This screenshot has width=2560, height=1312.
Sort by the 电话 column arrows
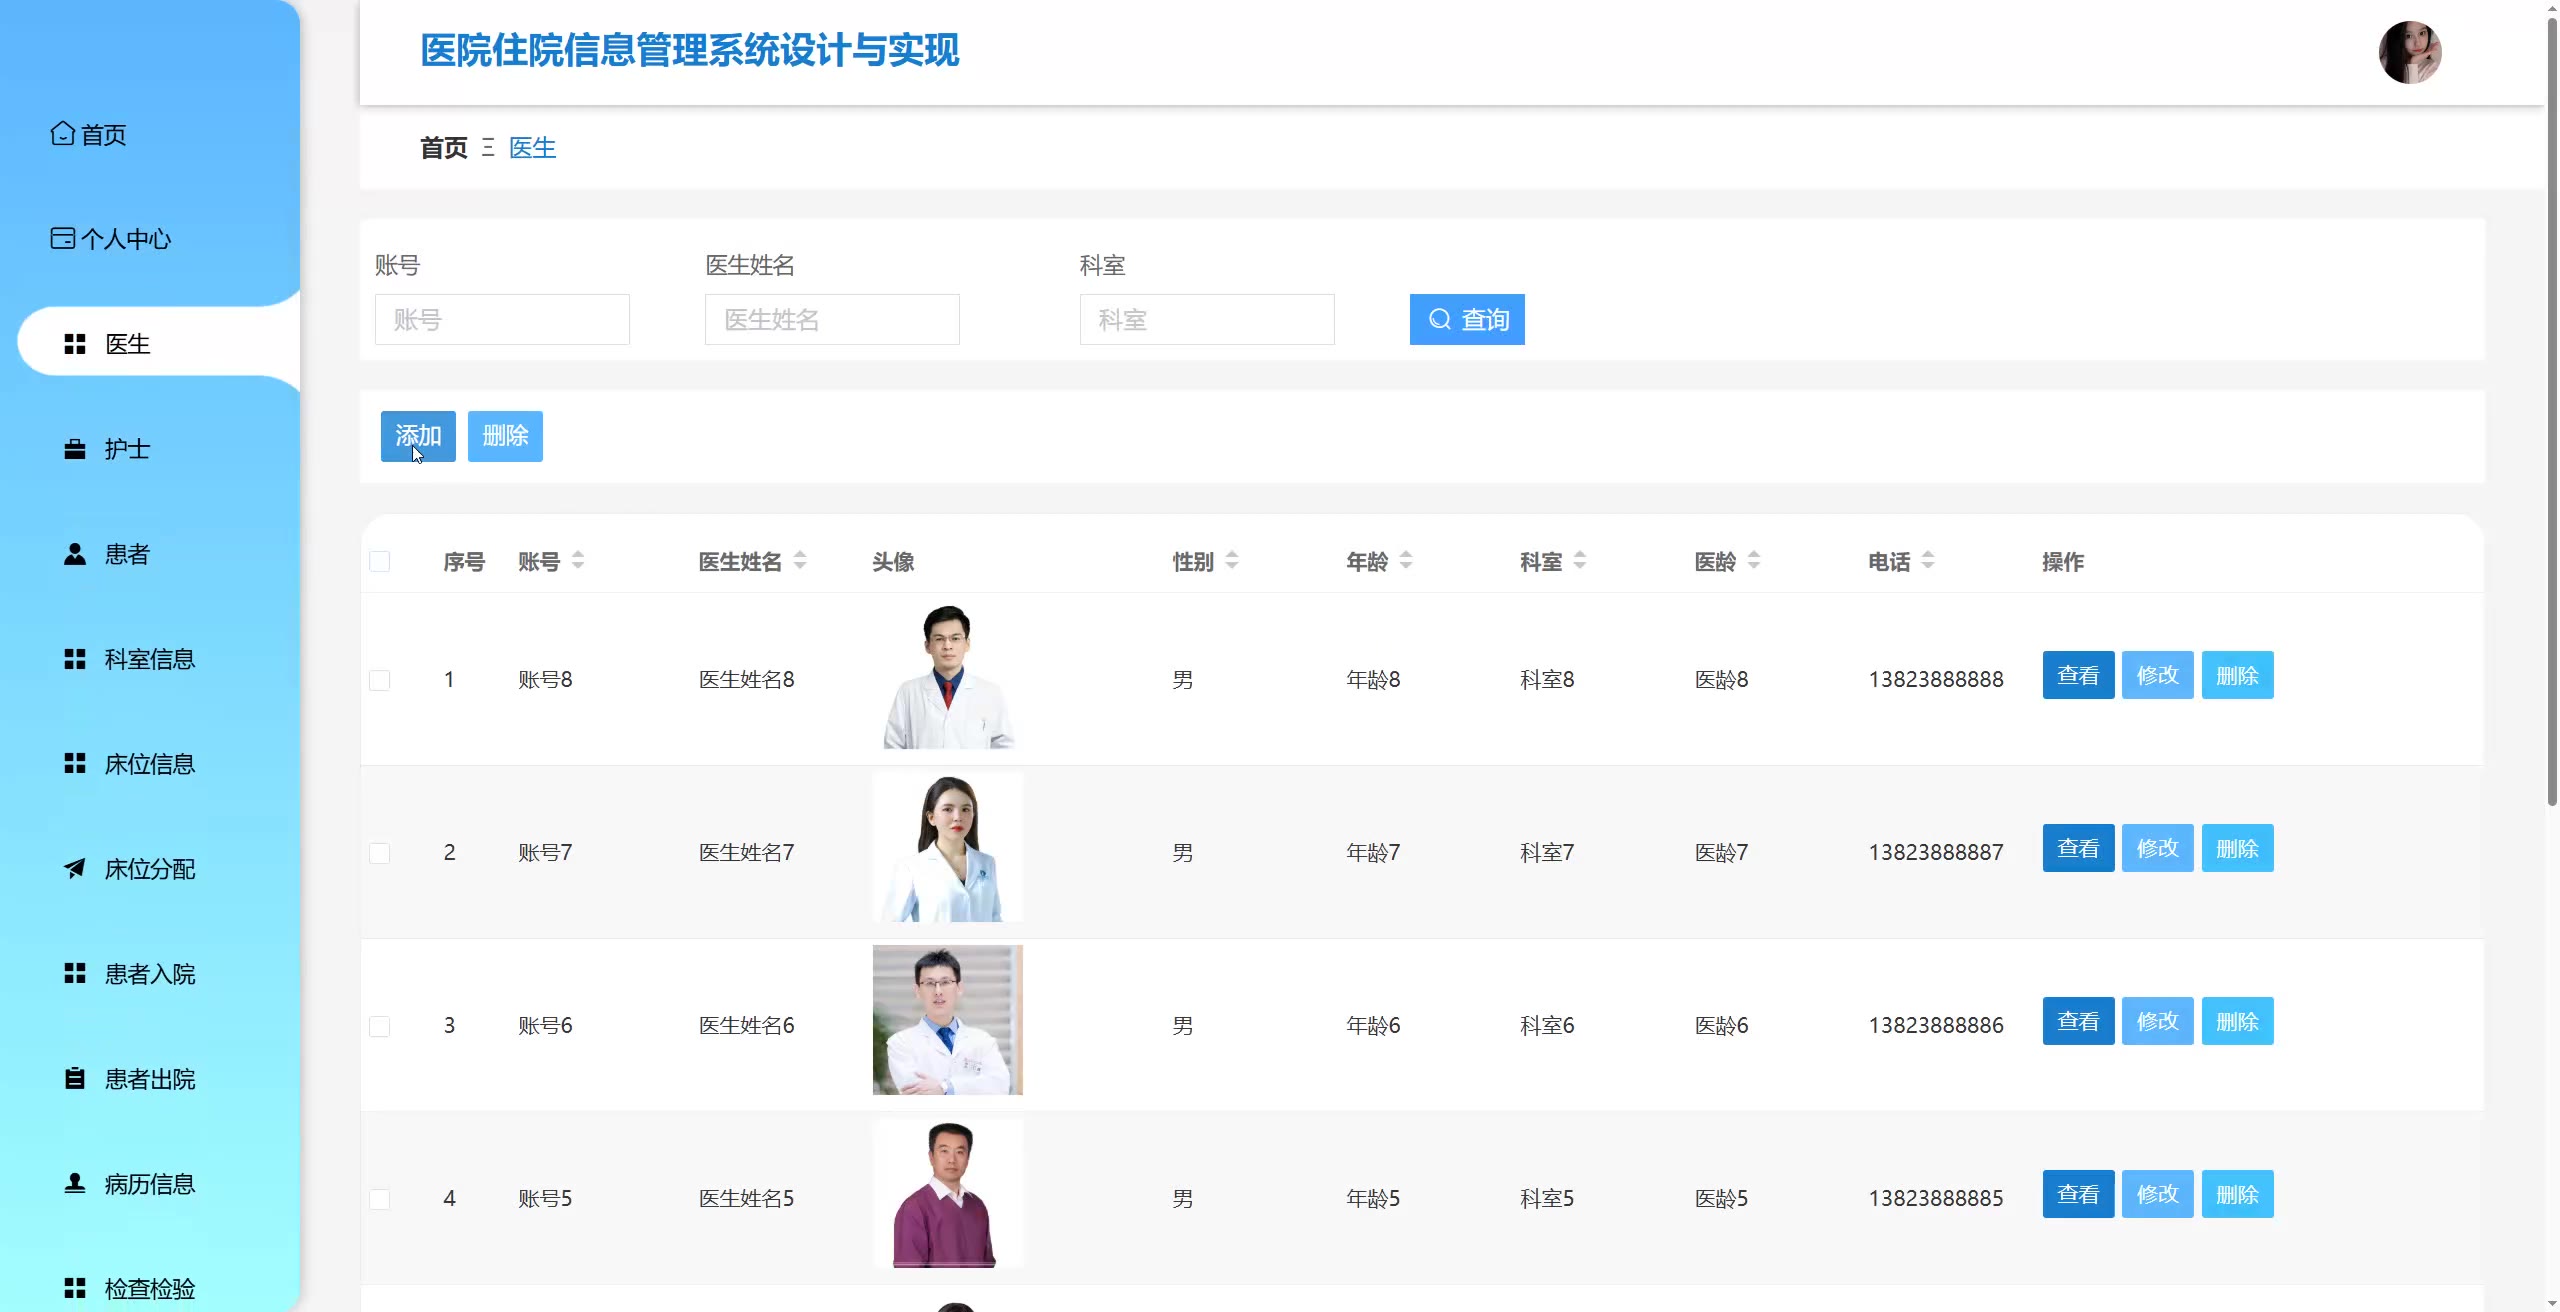pyautogui.click(x=1928, y=561)
